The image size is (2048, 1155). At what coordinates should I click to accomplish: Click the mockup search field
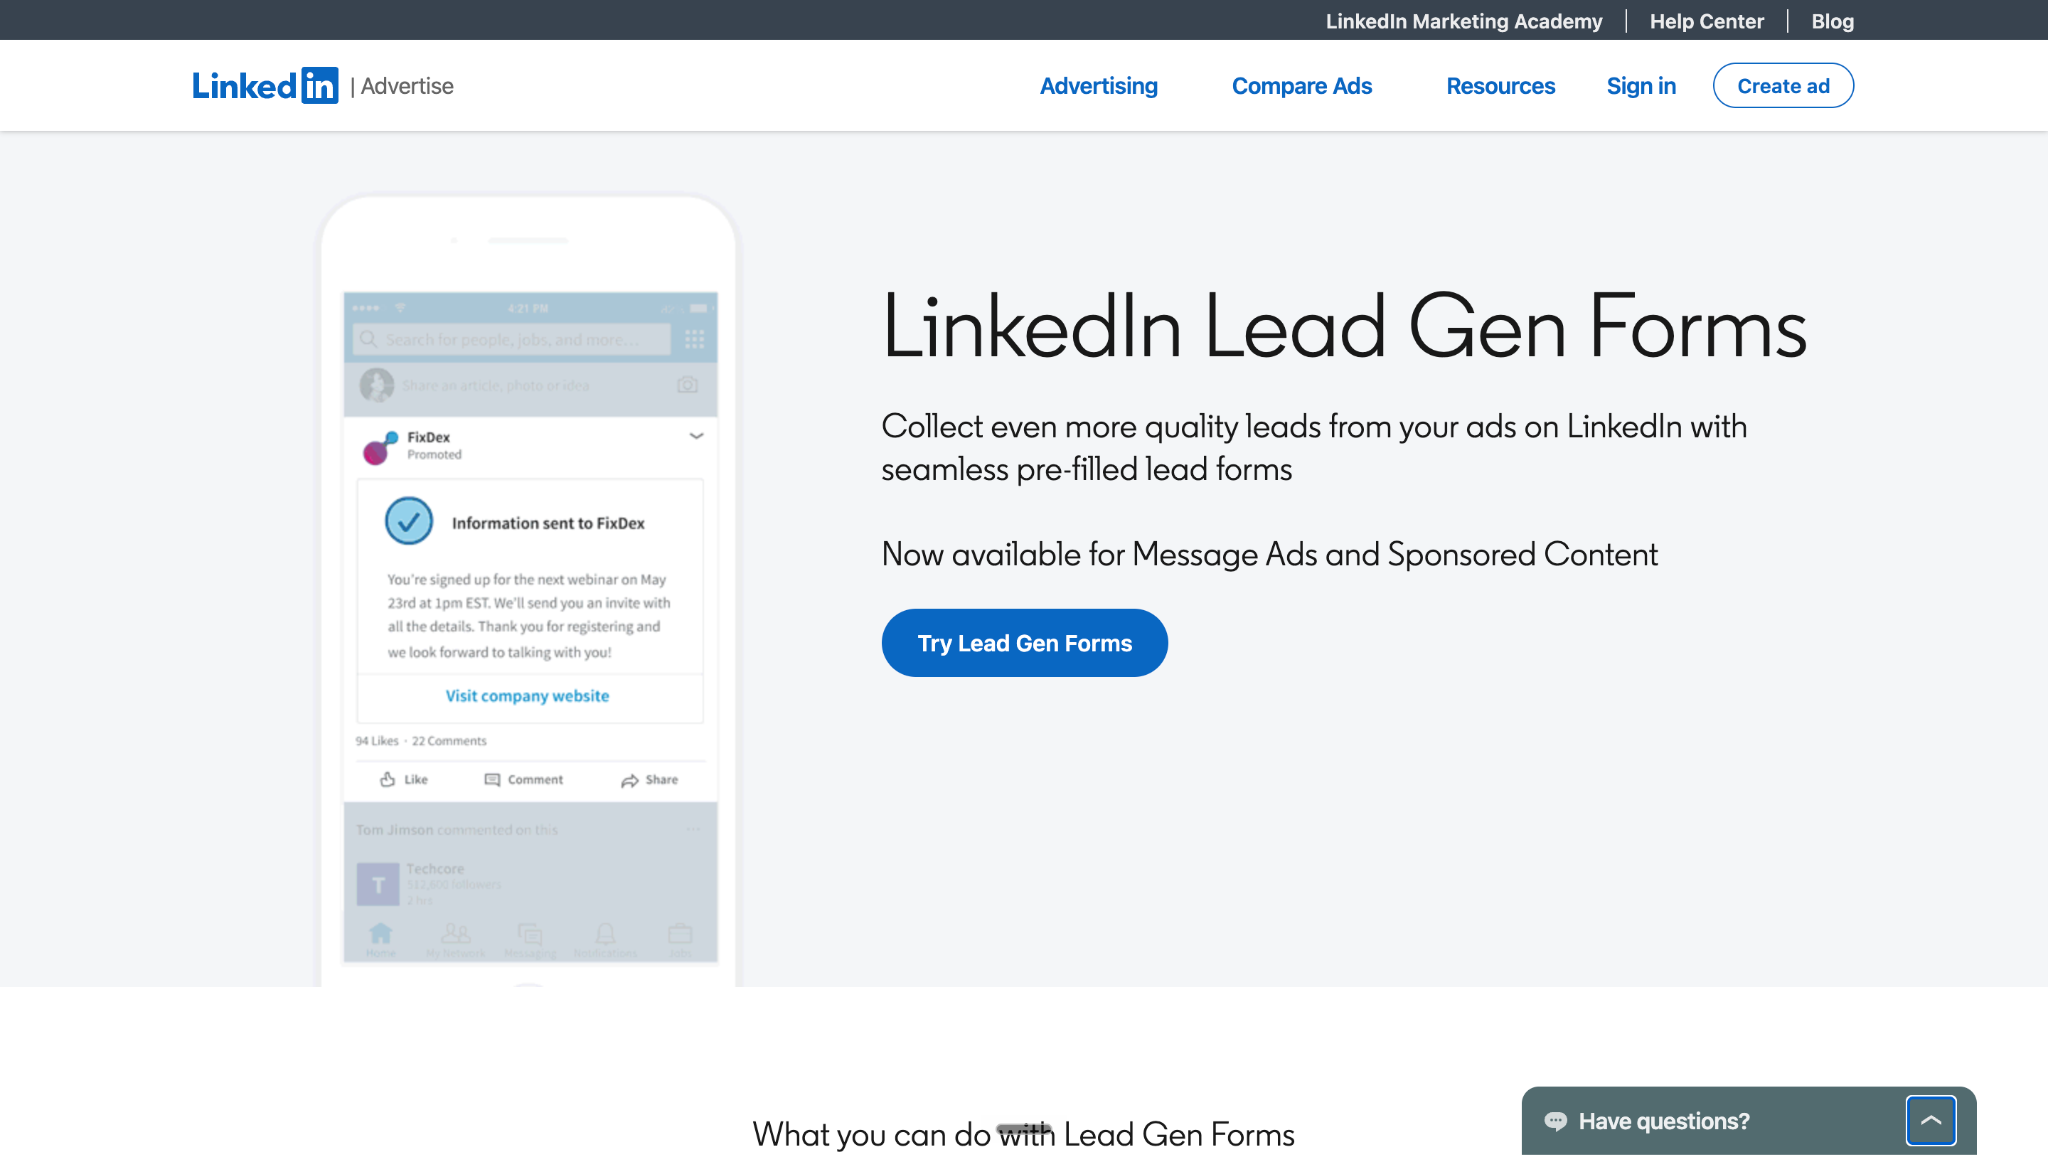point(511,340)
